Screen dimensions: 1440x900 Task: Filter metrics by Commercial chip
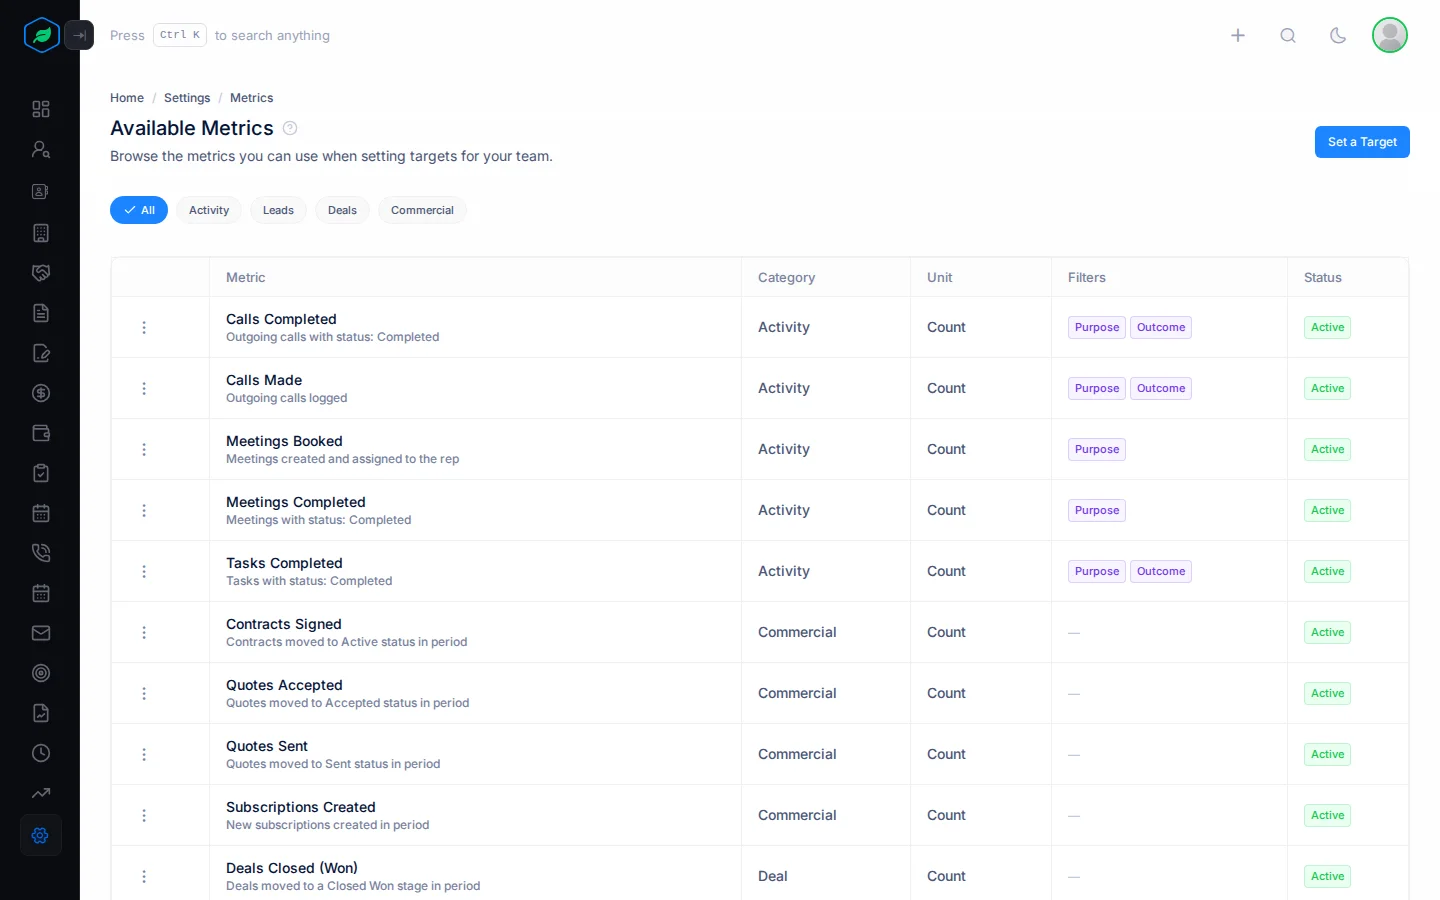pos(422,210)
